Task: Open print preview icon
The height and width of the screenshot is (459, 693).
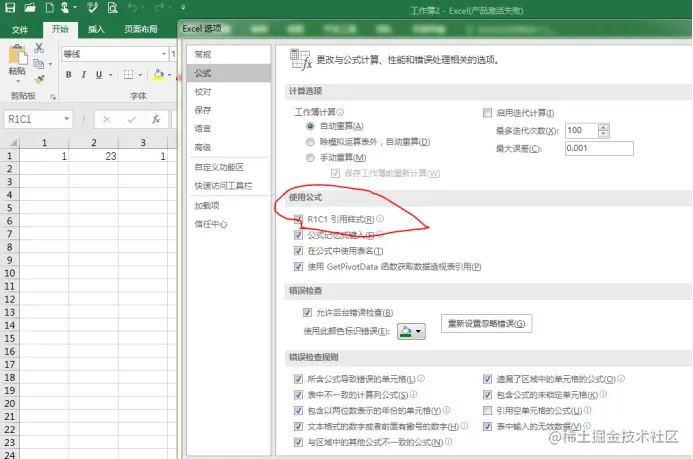Action: (113, 8)
